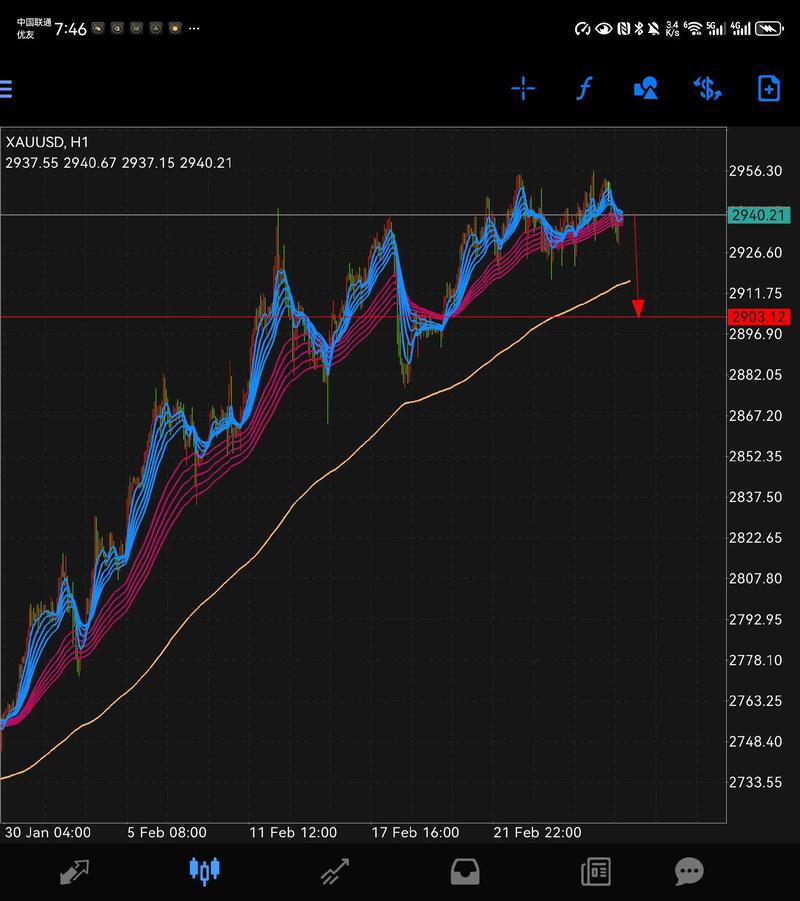Open the hamburger side menu
Viewport: 800px width, 901px height.
click(x=6, y=89)
